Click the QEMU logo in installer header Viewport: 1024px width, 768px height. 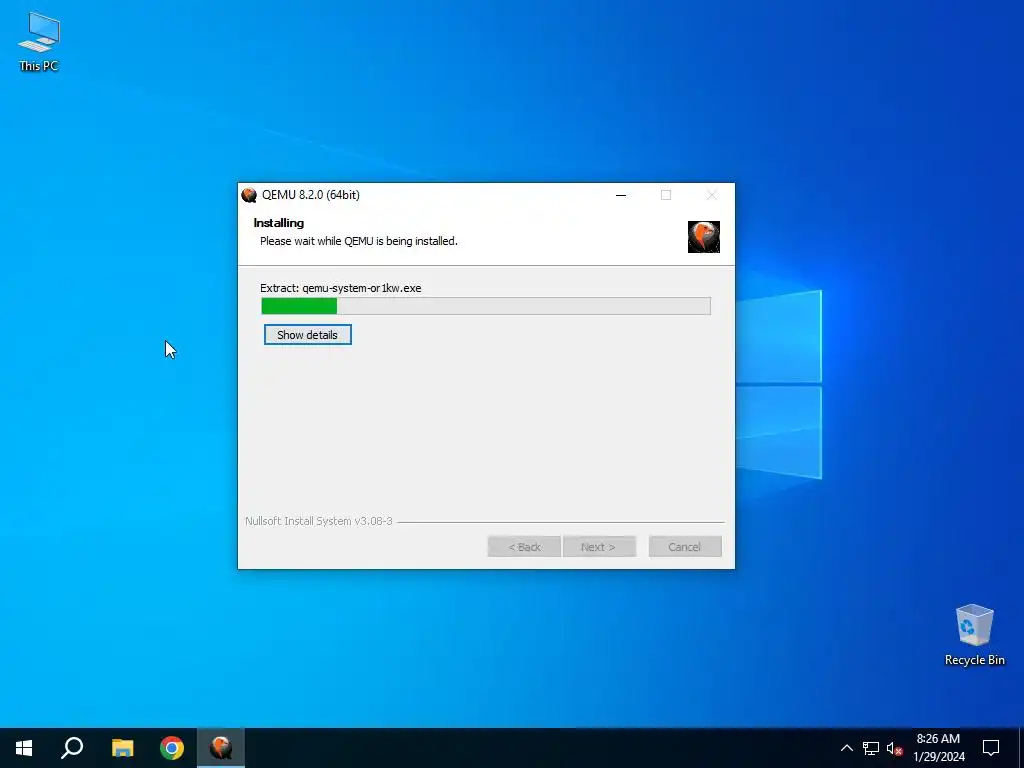click(x=703, y=236)
